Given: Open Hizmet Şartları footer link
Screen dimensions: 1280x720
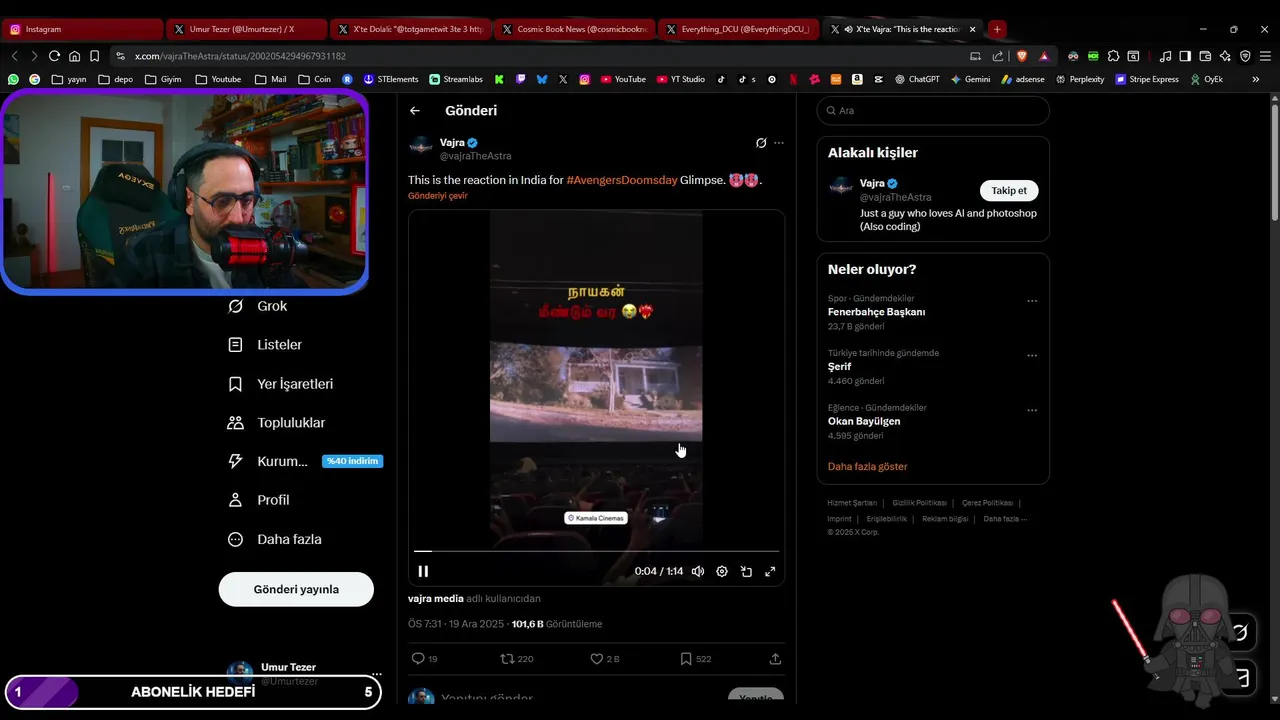Looking at the screenshot, I should tap(852, 503).
